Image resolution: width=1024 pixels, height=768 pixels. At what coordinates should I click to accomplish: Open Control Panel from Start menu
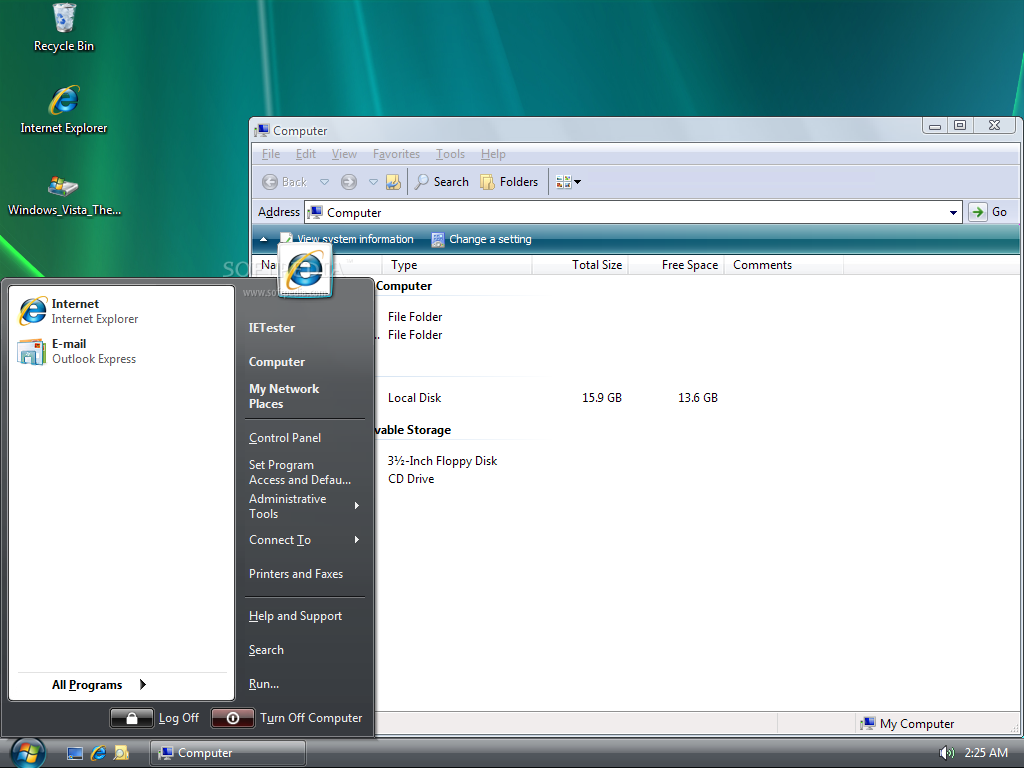click(x=285, y=438)
